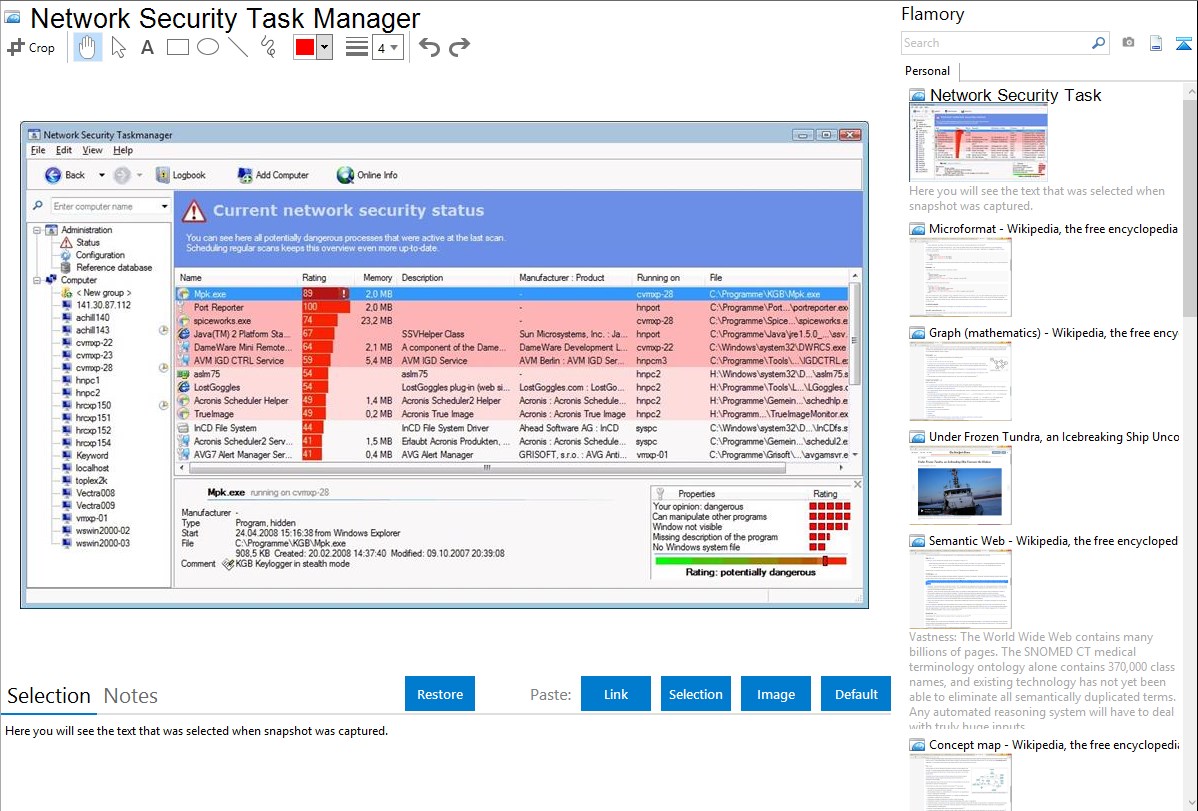Select the text annotation tool (A)
Viewport: 1198px width, 811px height.
coord(147,47)
